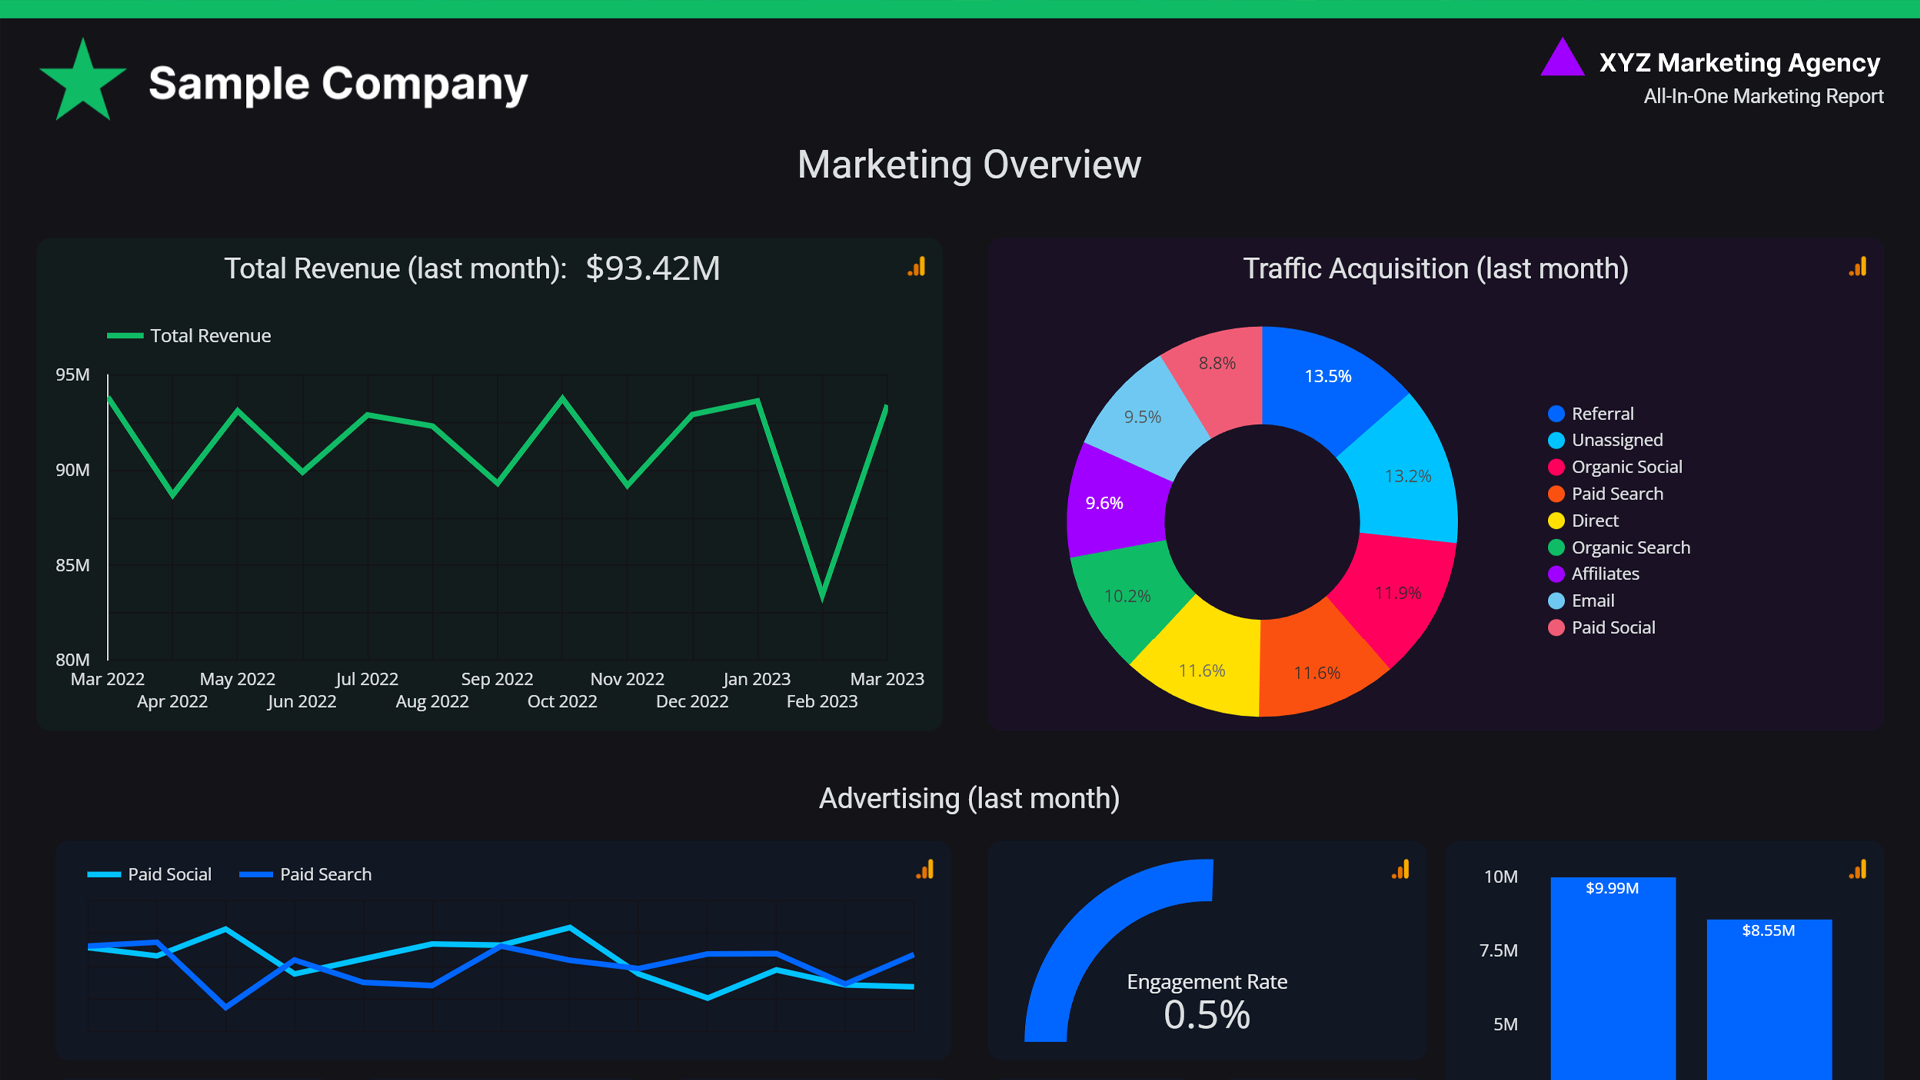Image resolution: width=1920 pixels, height=1080 pixels.
Task: Click analytics icon on bar chart panel
Action: pyautogui.click(x=1858, y=870)
